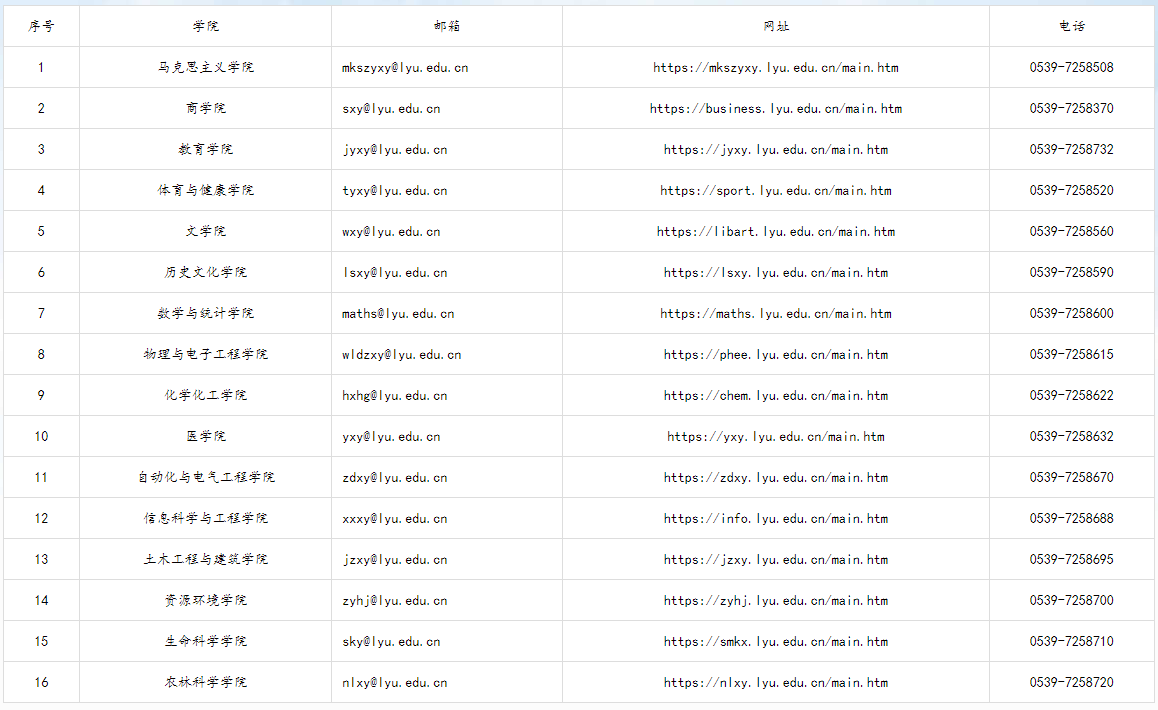Select the 数学与统计学院 cell
This screenshot has width=1158, height=710.
click(x=205, y=313)
